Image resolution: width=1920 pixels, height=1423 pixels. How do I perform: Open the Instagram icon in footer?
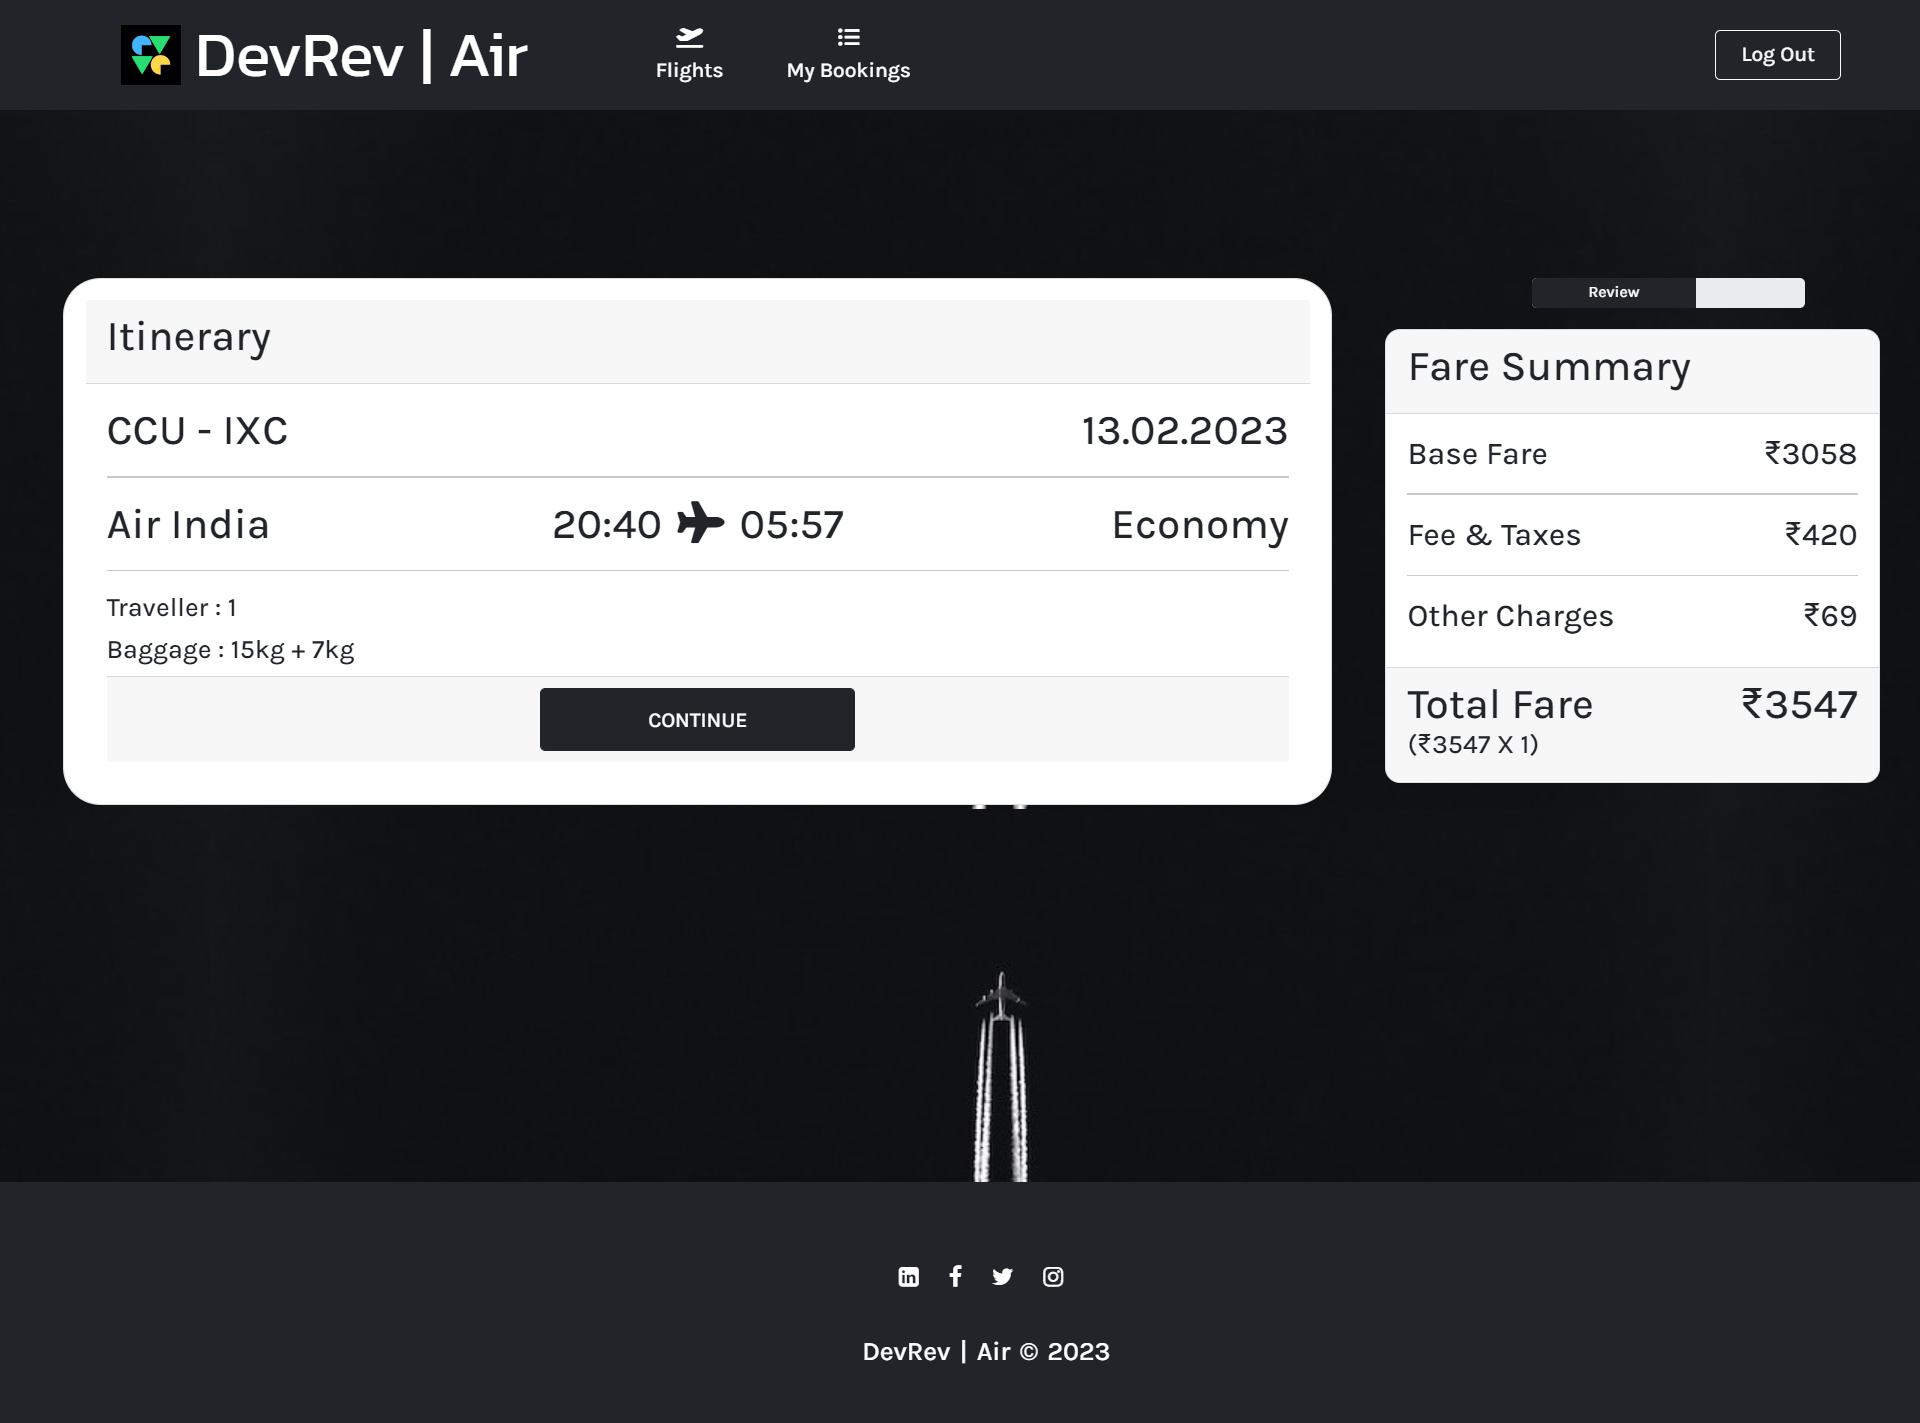(x=1053, y=1276)
